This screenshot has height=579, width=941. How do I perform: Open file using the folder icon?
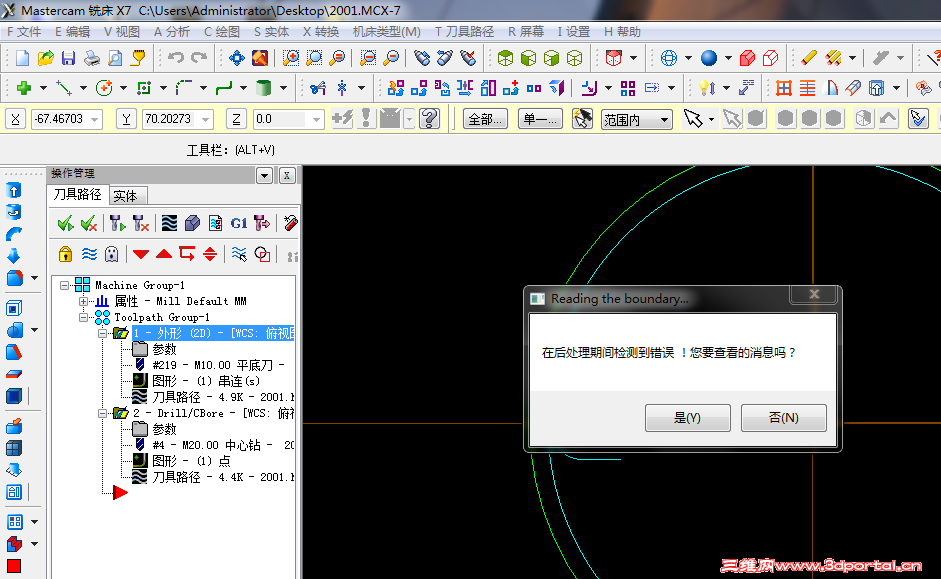click(46, 58)
